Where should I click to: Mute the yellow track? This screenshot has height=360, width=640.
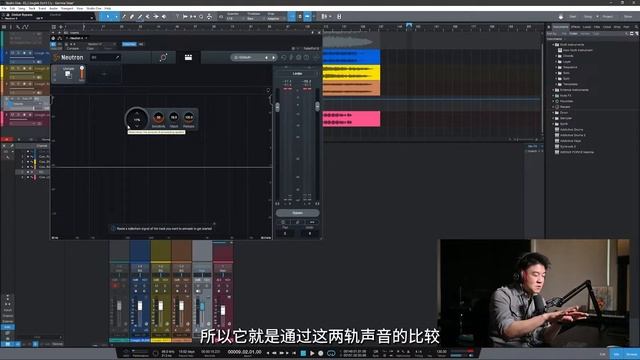tap(13, 69)
